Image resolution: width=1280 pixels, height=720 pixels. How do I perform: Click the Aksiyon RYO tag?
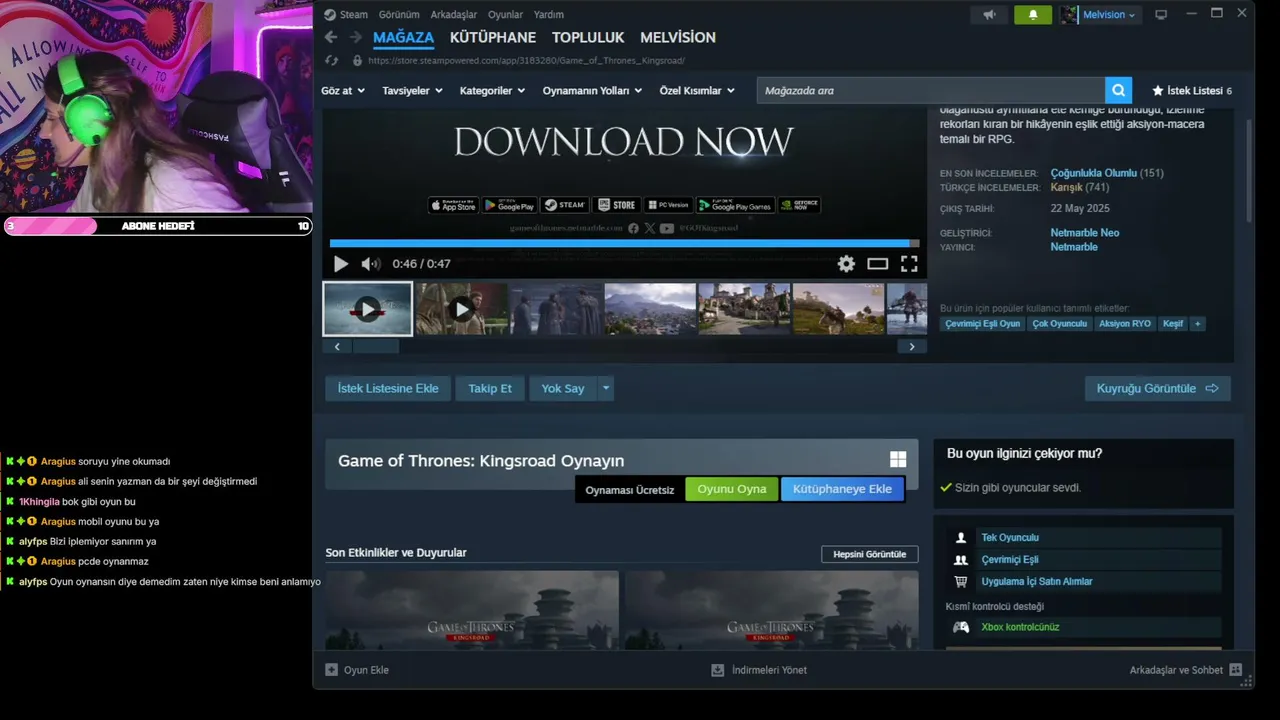point(1125,324)
